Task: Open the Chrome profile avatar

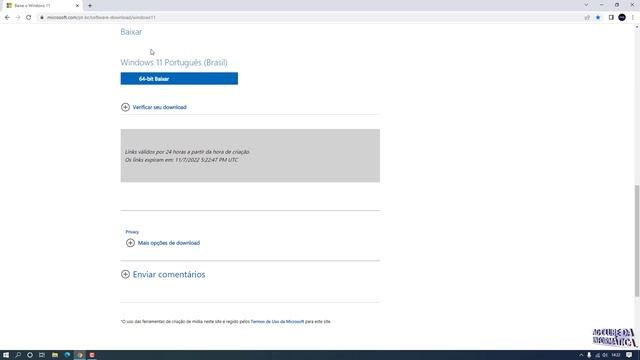Action: [622, 18]
